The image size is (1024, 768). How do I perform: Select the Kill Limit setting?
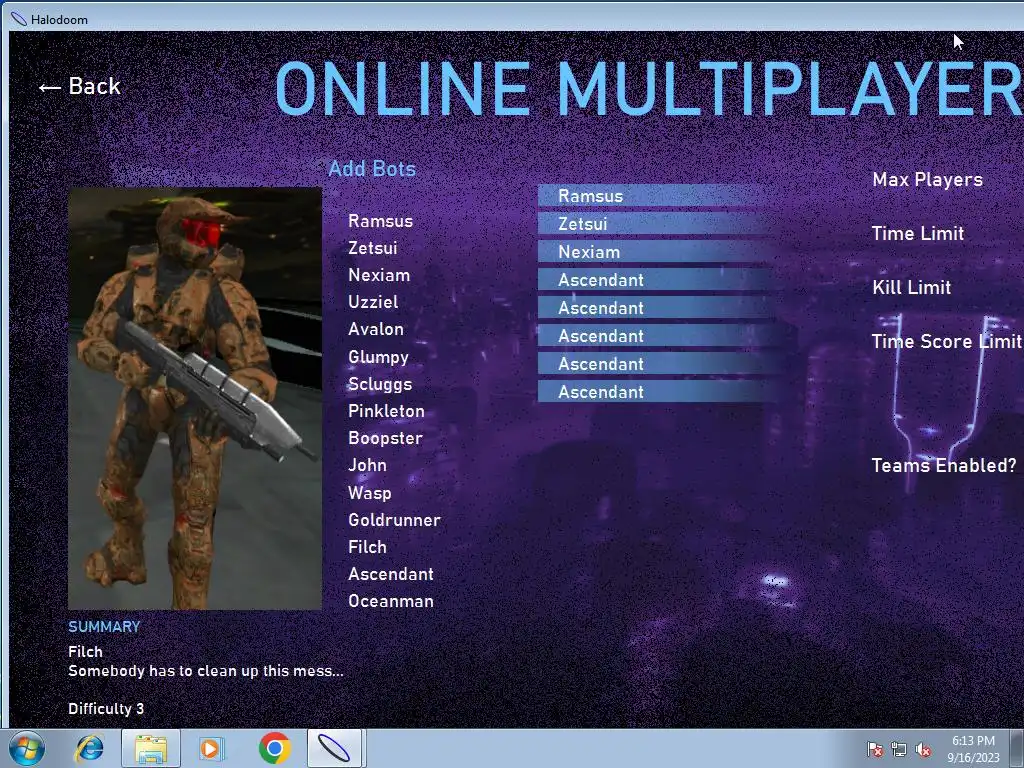[x=911, y=287]
